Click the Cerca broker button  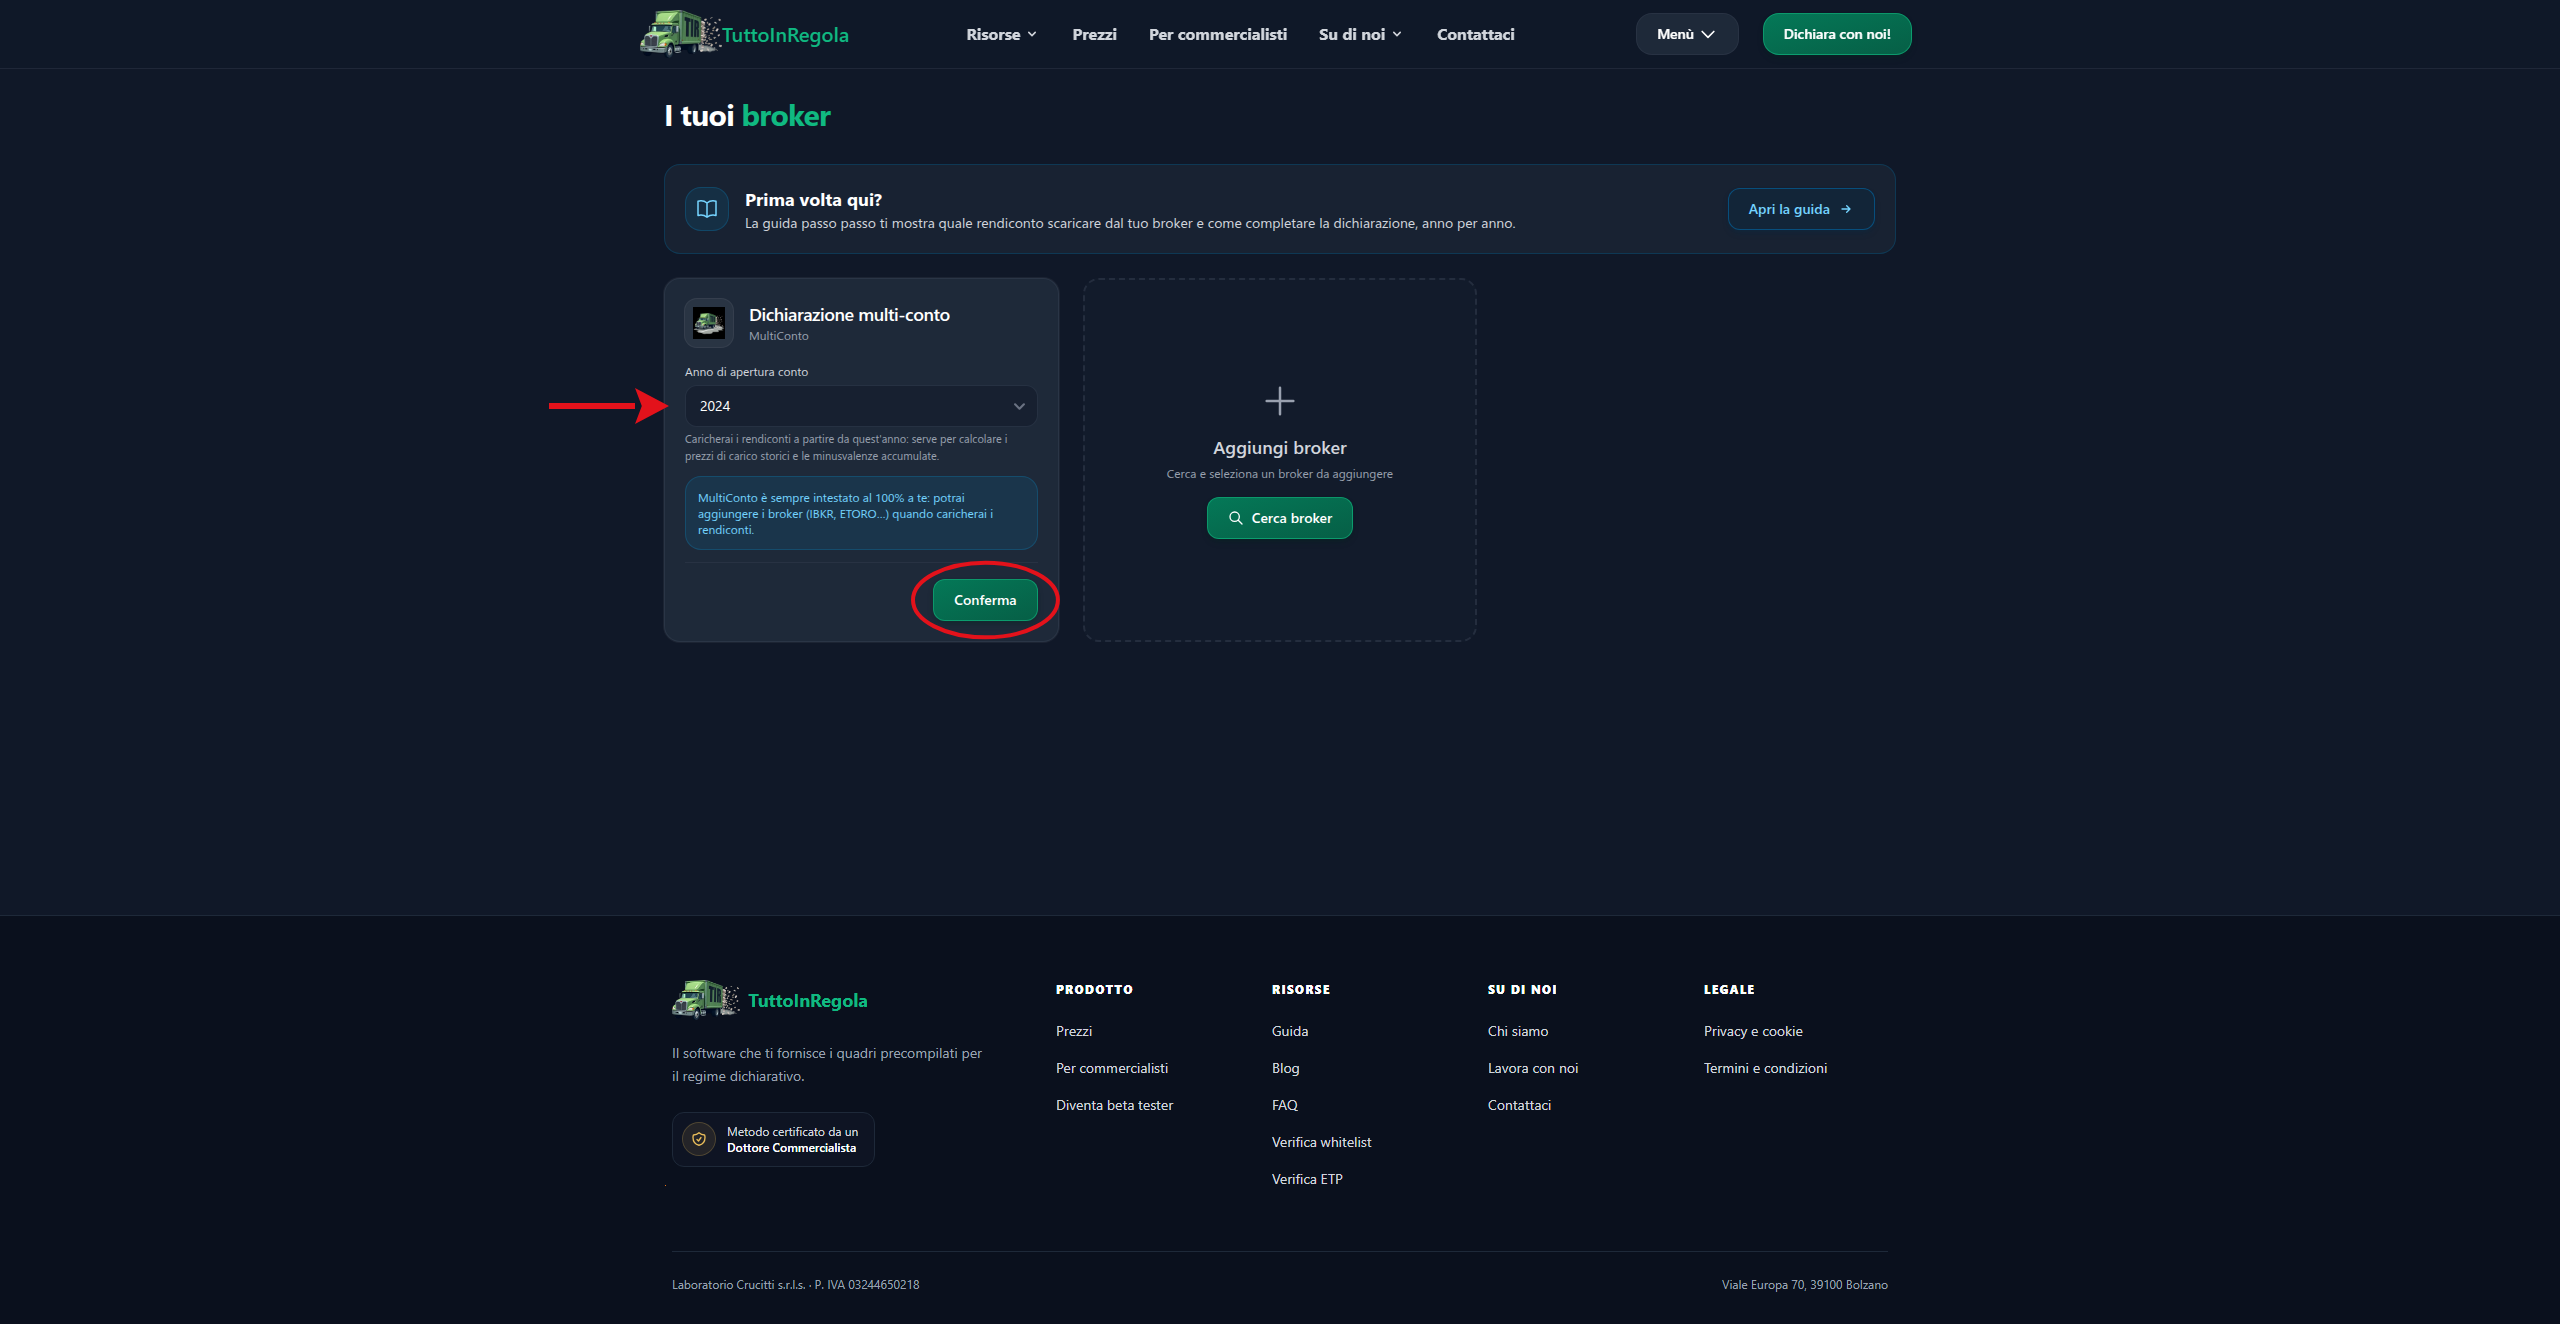point(1279,518)
